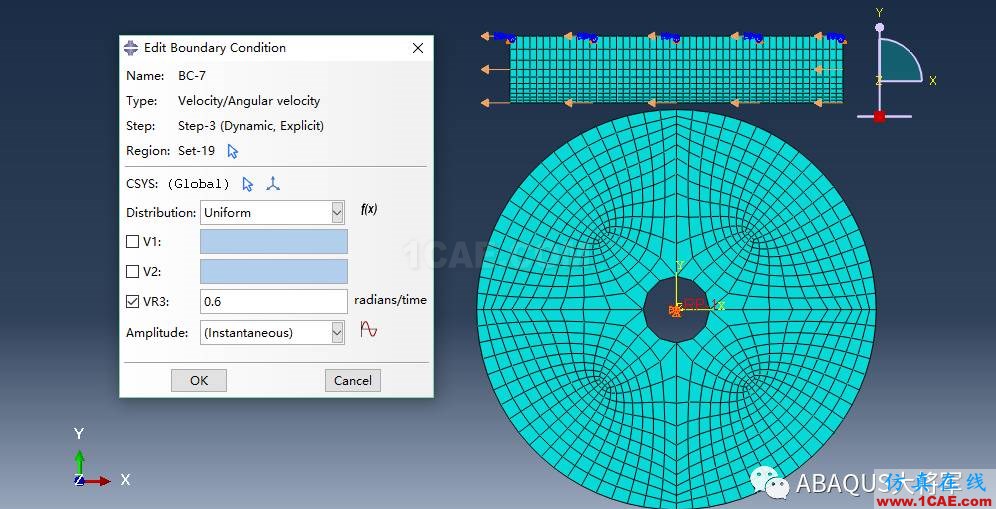Close the Edit Boundary Condition dialog
This screenshot has width=996, height=509.
click(418, 48)
